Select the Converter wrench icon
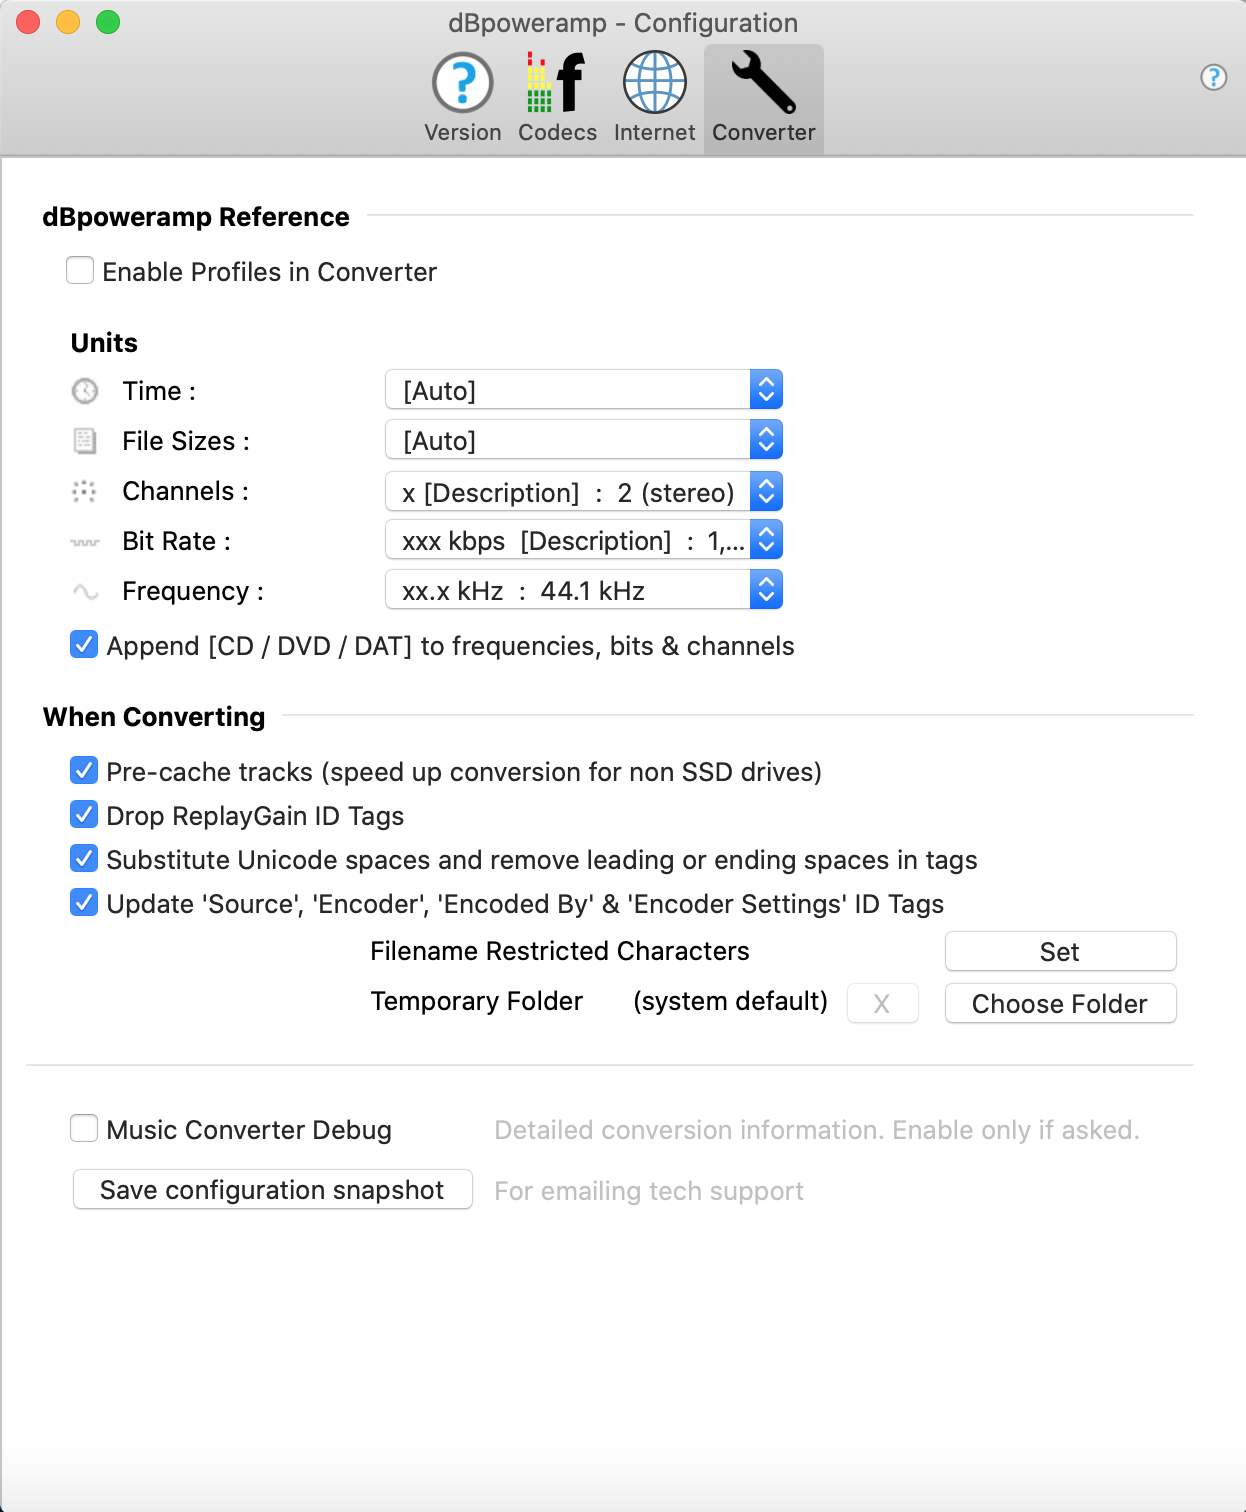1246x1512 pixels. [x=763, y=83]
